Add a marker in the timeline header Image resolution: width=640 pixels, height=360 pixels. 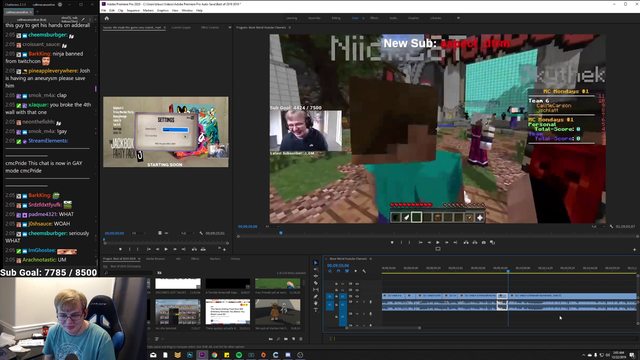[x=356, y=271]
